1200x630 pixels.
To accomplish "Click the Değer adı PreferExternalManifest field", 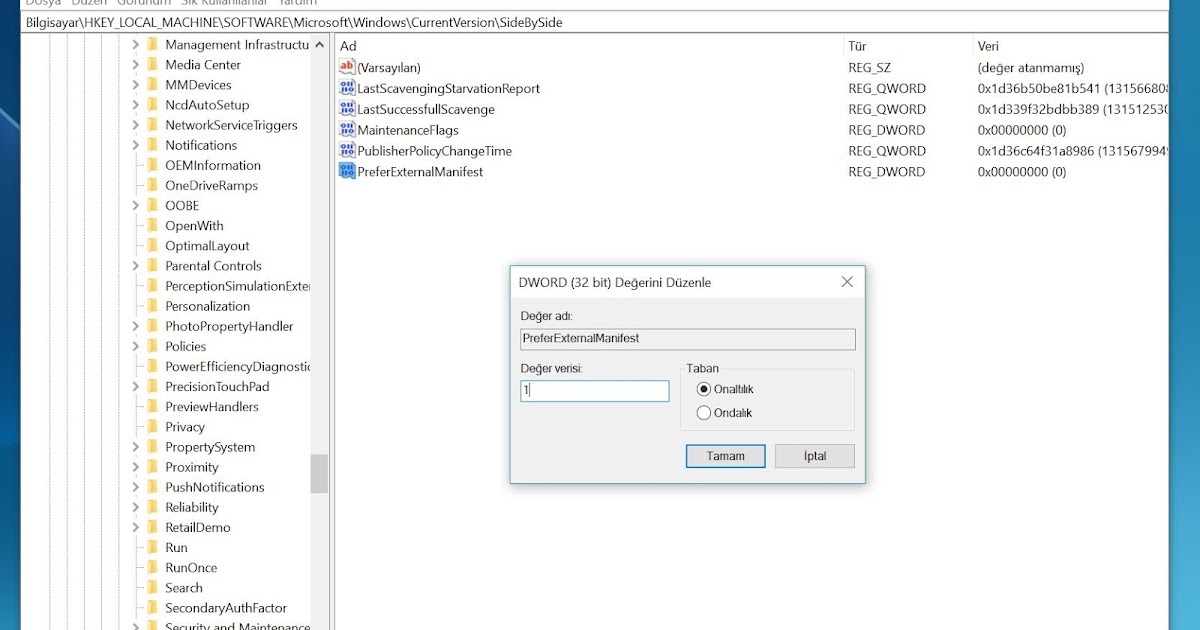I will (688, 339).
